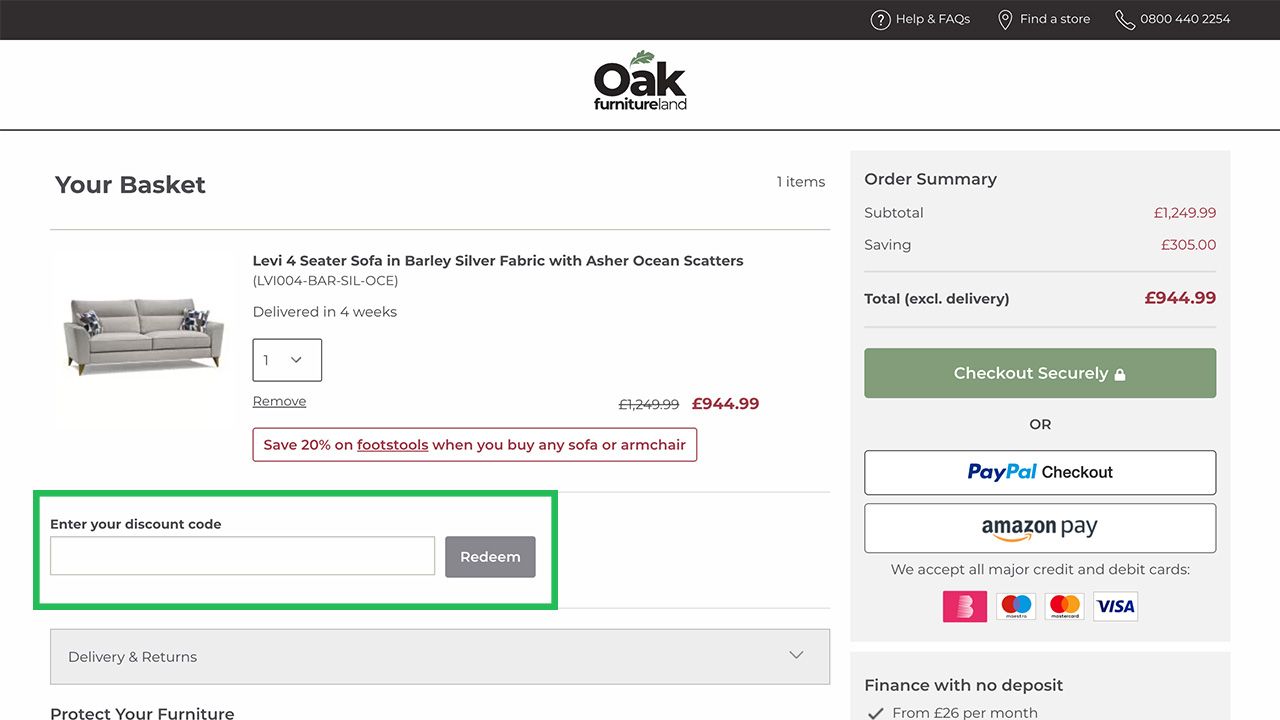Open the quantity dropdown for the sofa
This screenshot has height=720, width=1280.
[287, 360]
